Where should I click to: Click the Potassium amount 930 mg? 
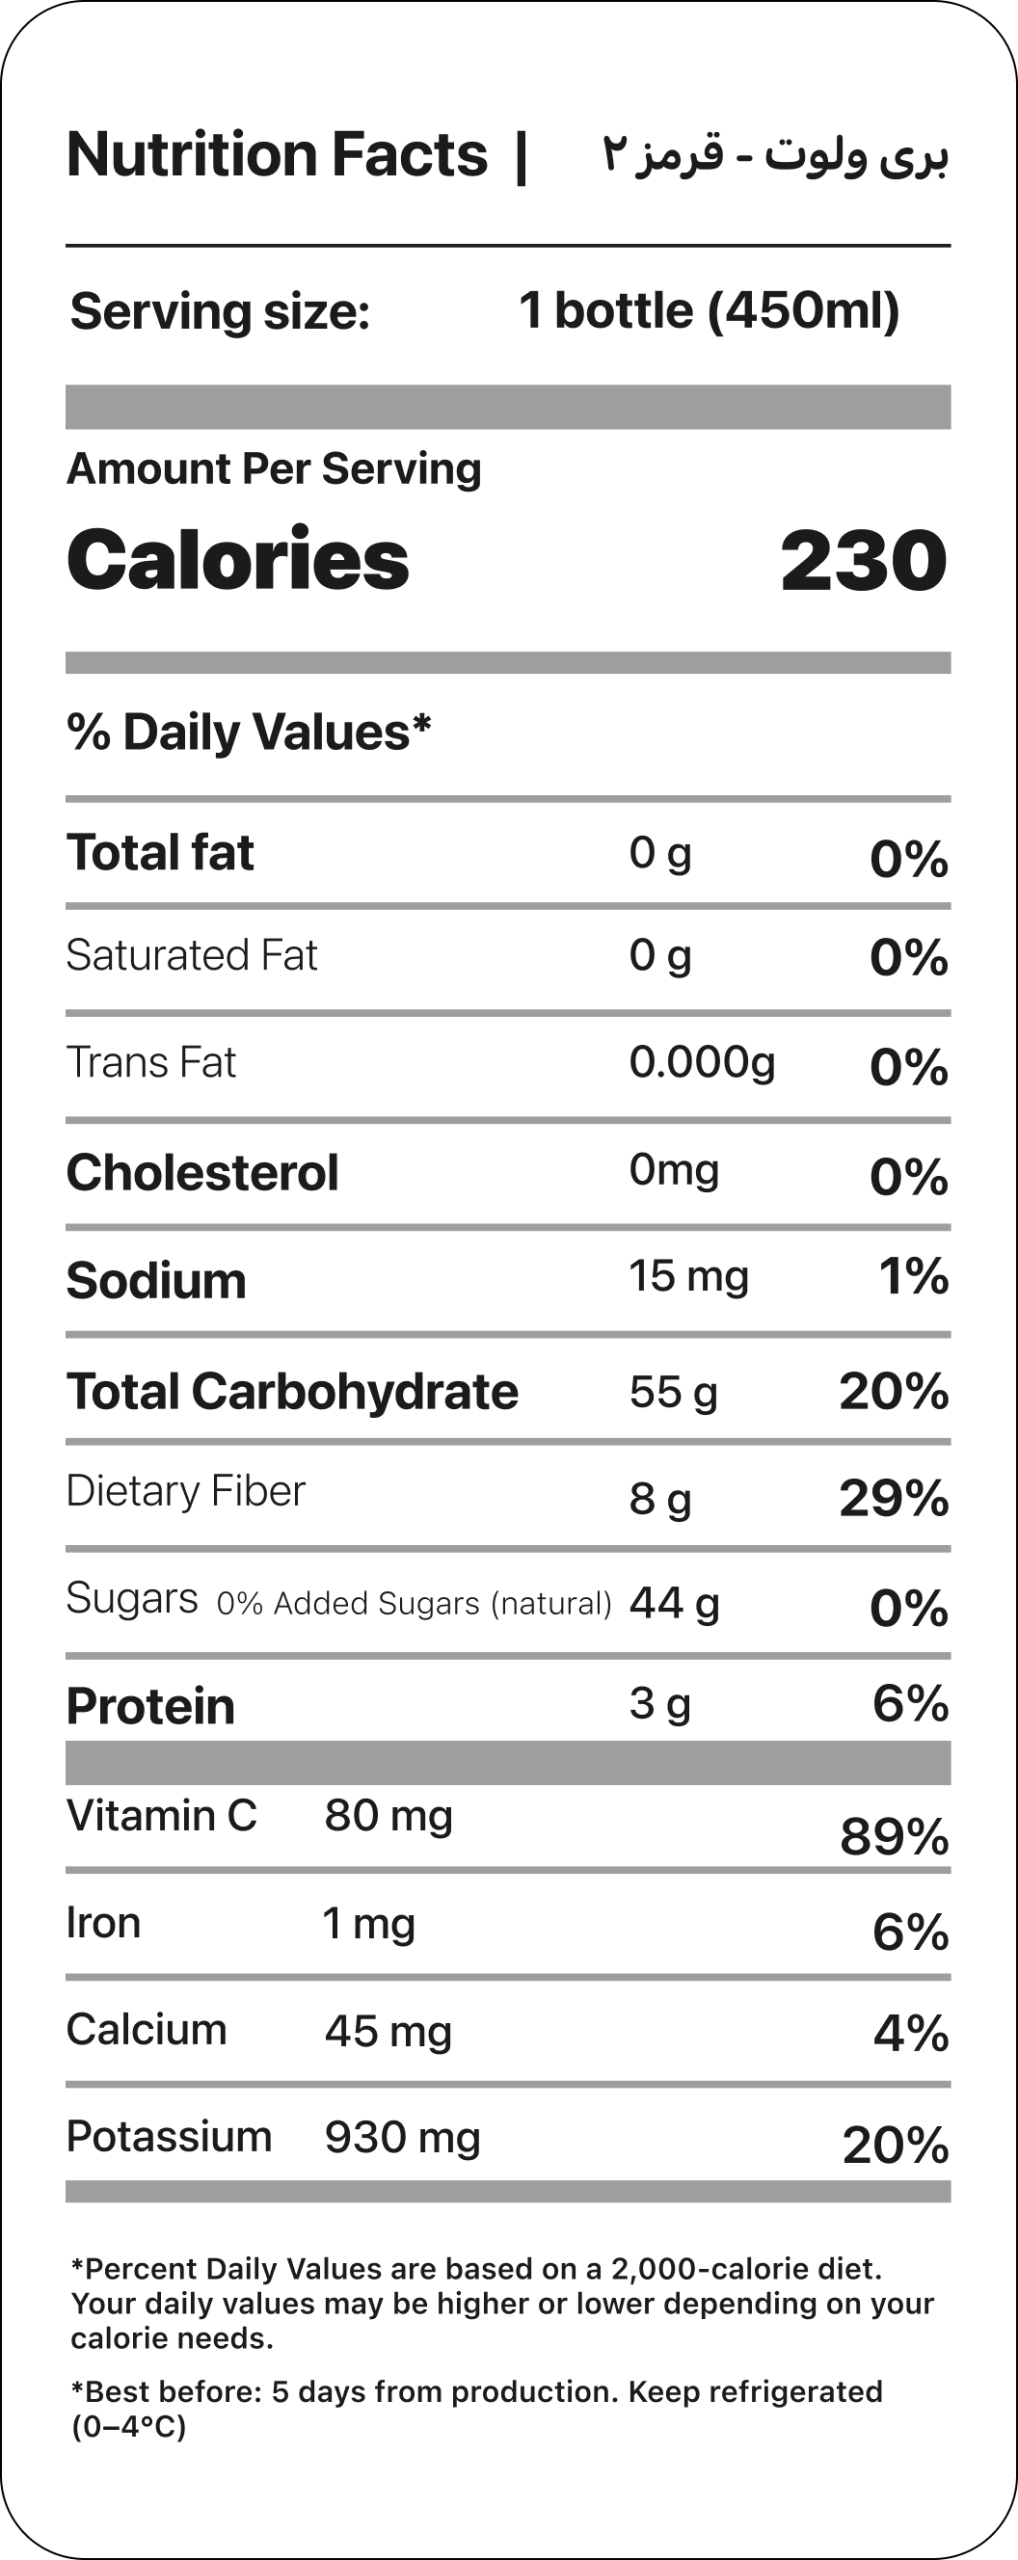click(402, 2137)
